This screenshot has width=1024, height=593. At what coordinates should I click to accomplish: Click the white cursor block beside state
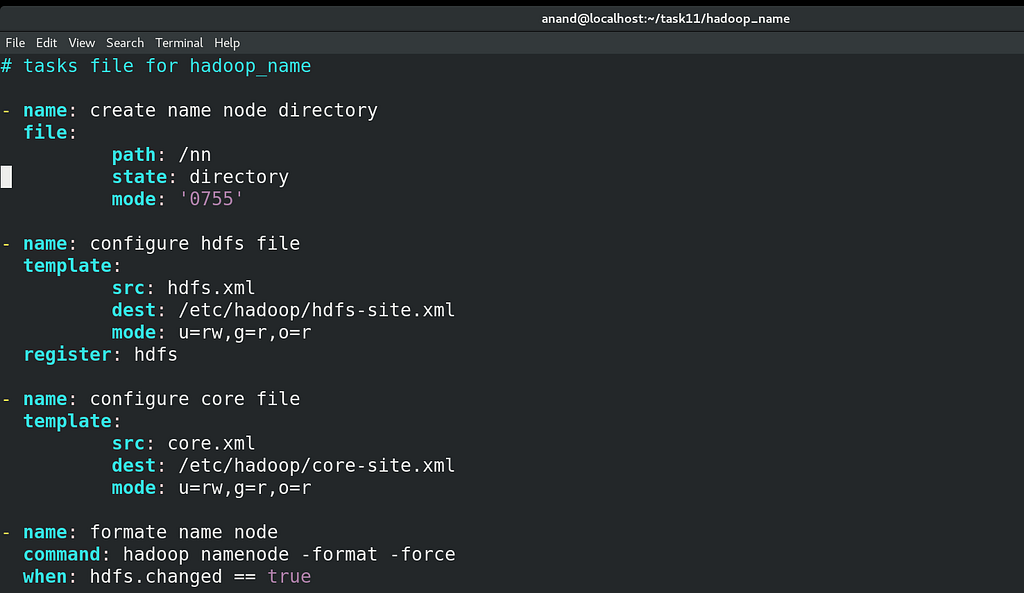click(7, 177)
